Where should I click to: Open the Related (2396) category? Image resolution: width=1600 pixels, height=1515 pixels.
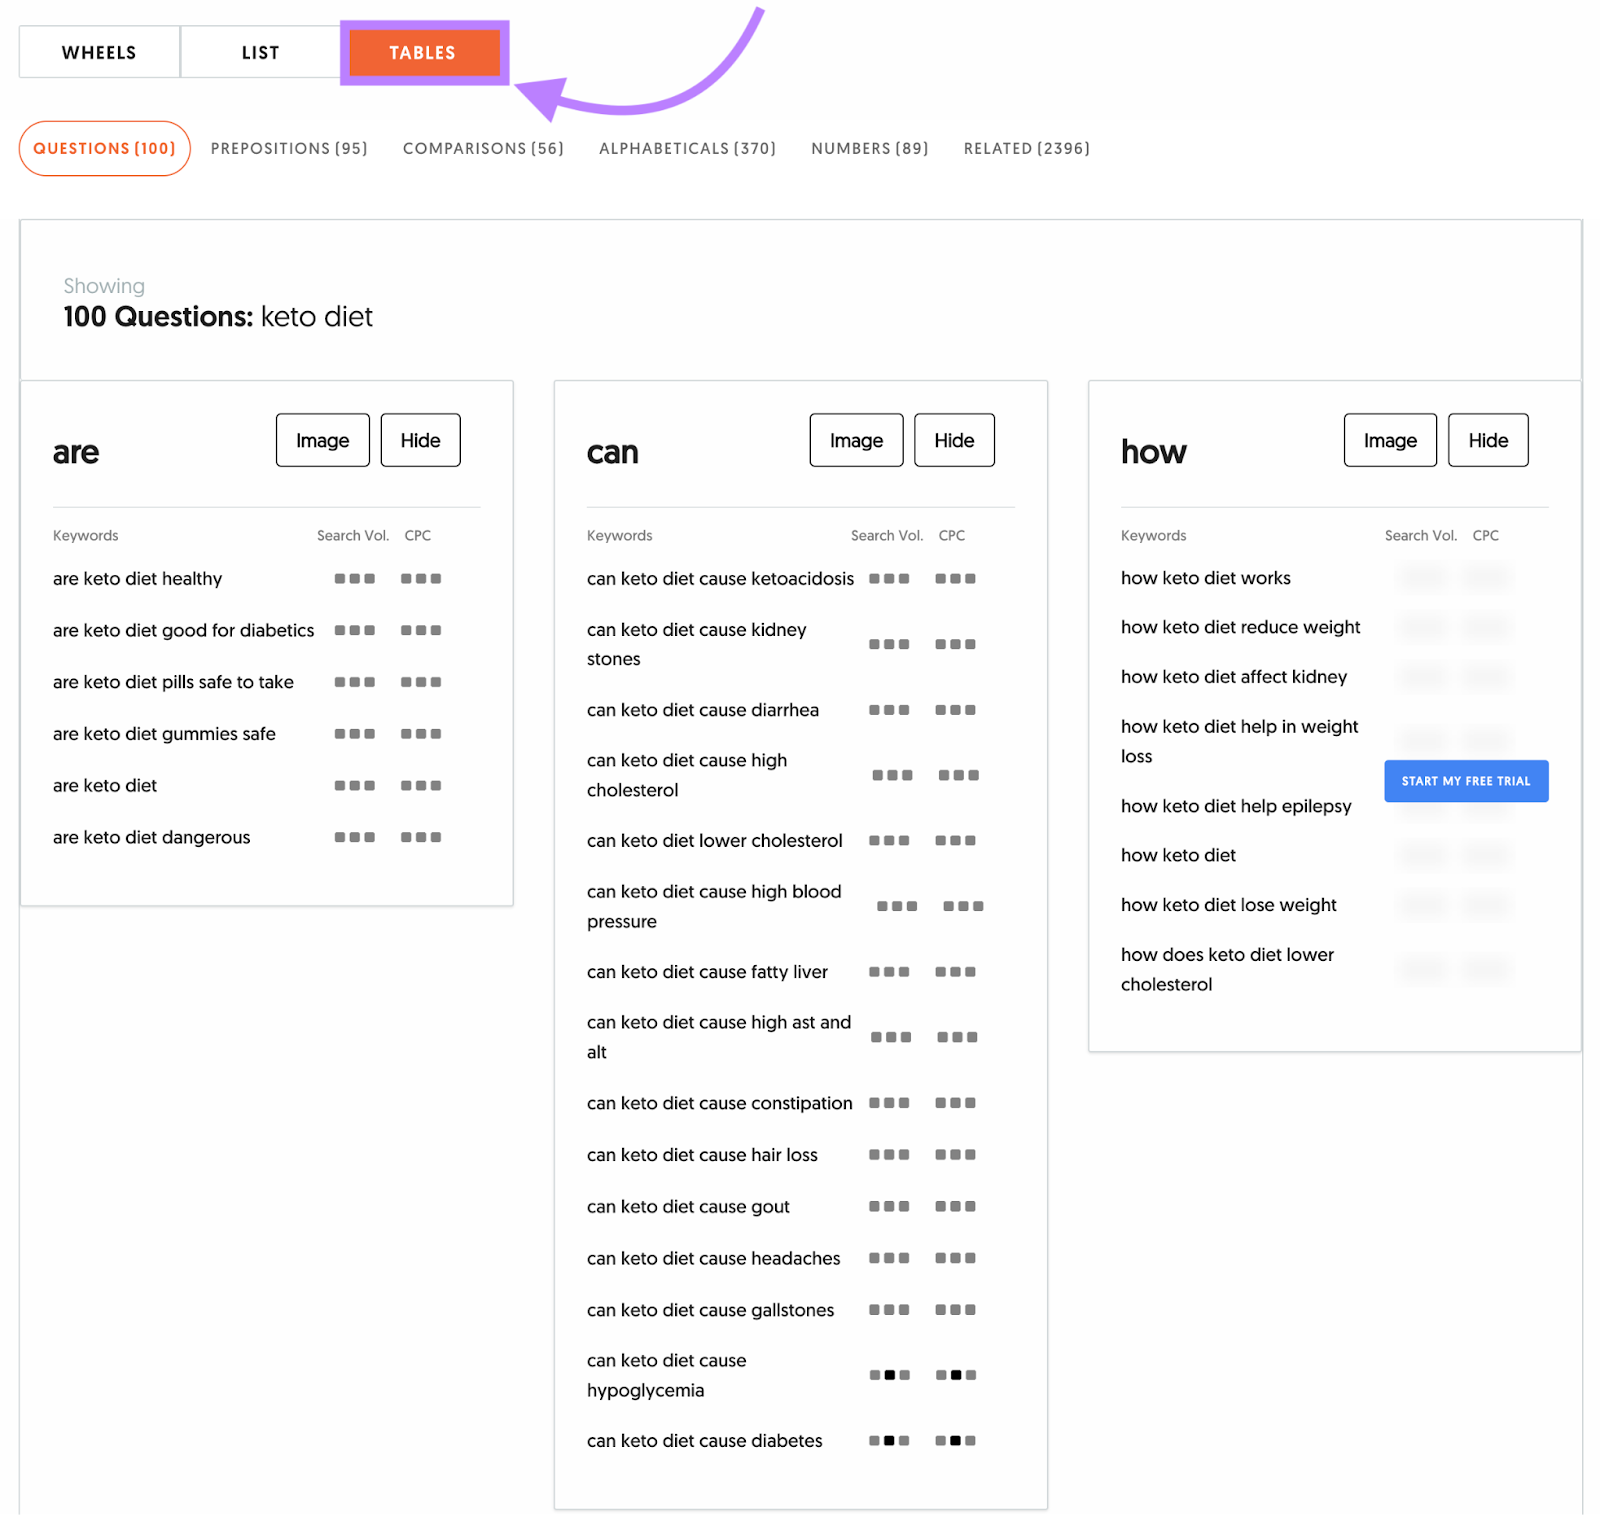1027,148
